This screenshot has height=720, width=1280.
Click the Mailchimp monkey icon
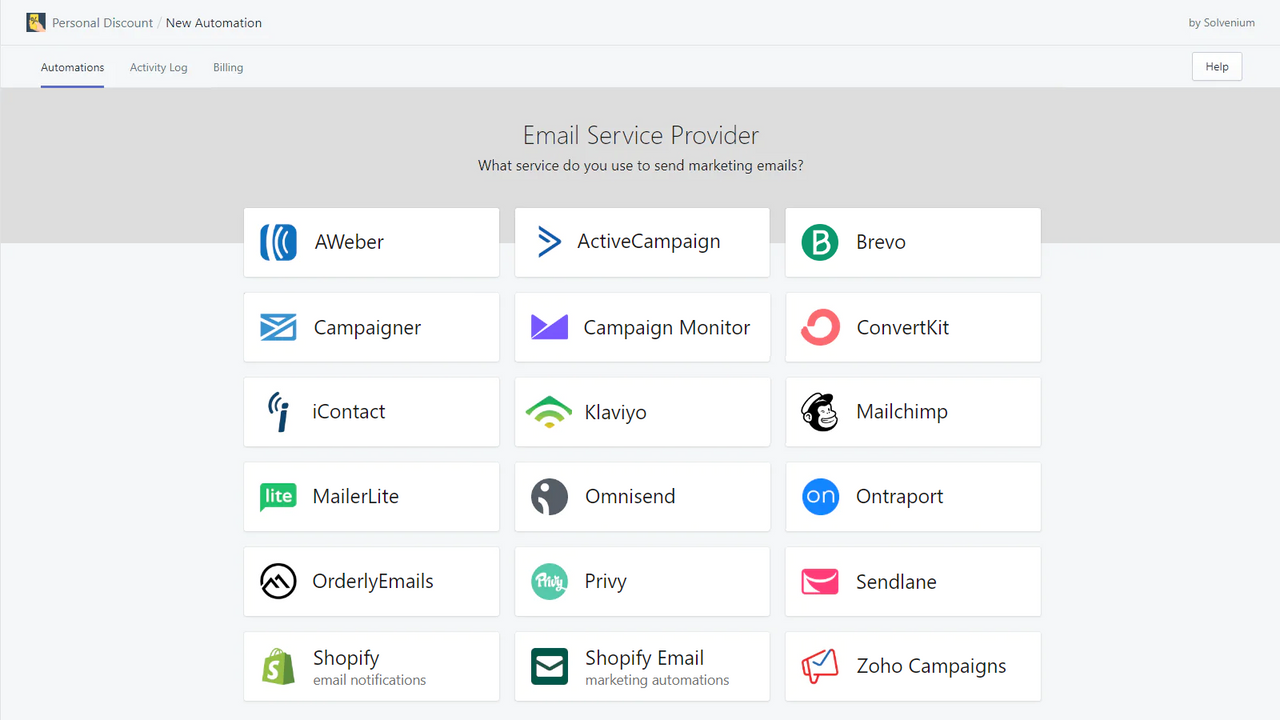[820, 411]
